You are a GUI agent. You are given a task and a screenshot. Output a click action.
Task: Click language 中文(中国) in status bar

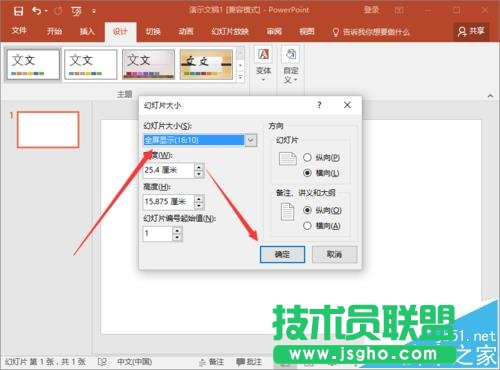(x=134, y=362)
